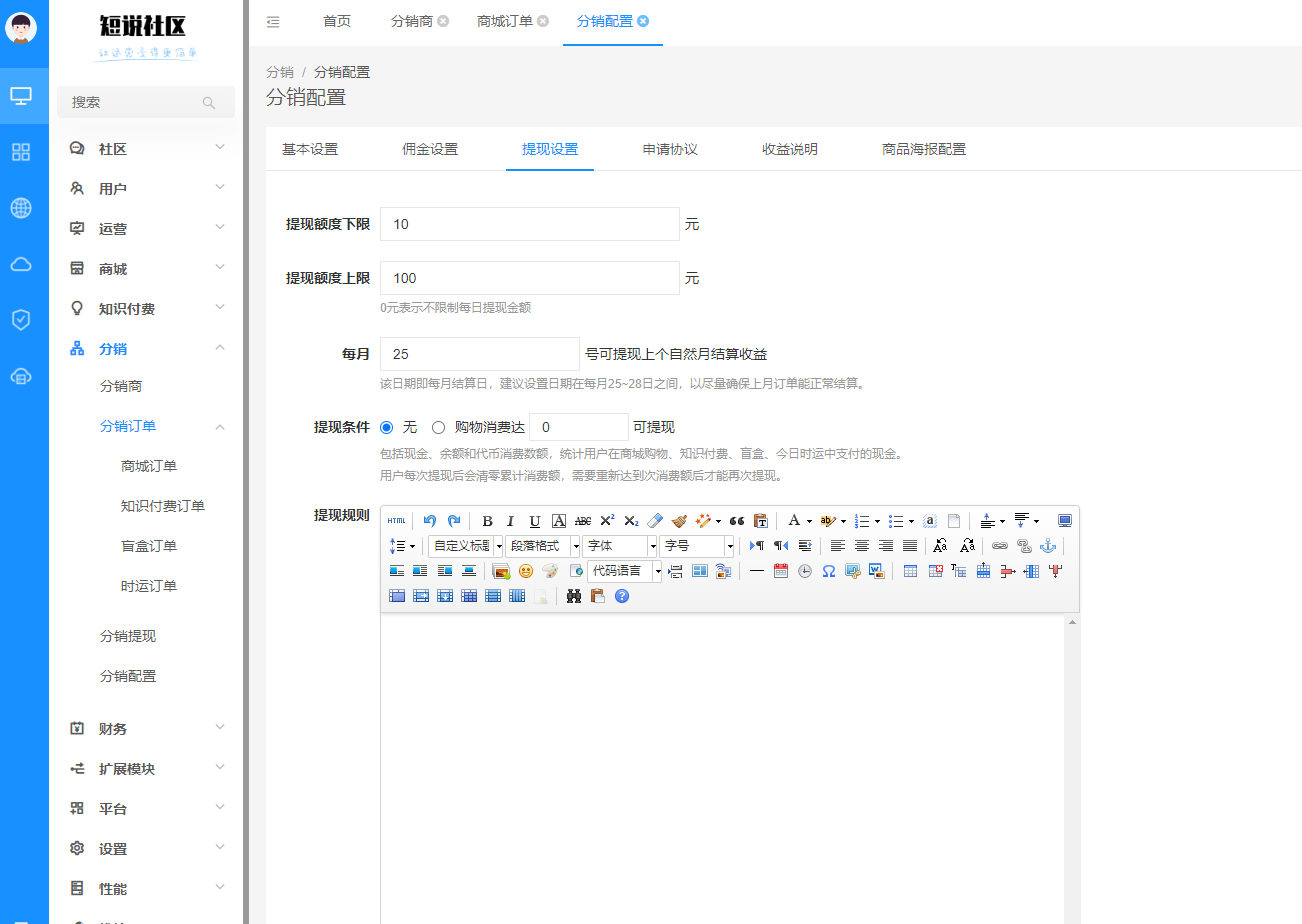Image resolution: width=1302 pixels, height=924 pixels.
Task: Click the eraser remove-format icon
Action: 655,521
